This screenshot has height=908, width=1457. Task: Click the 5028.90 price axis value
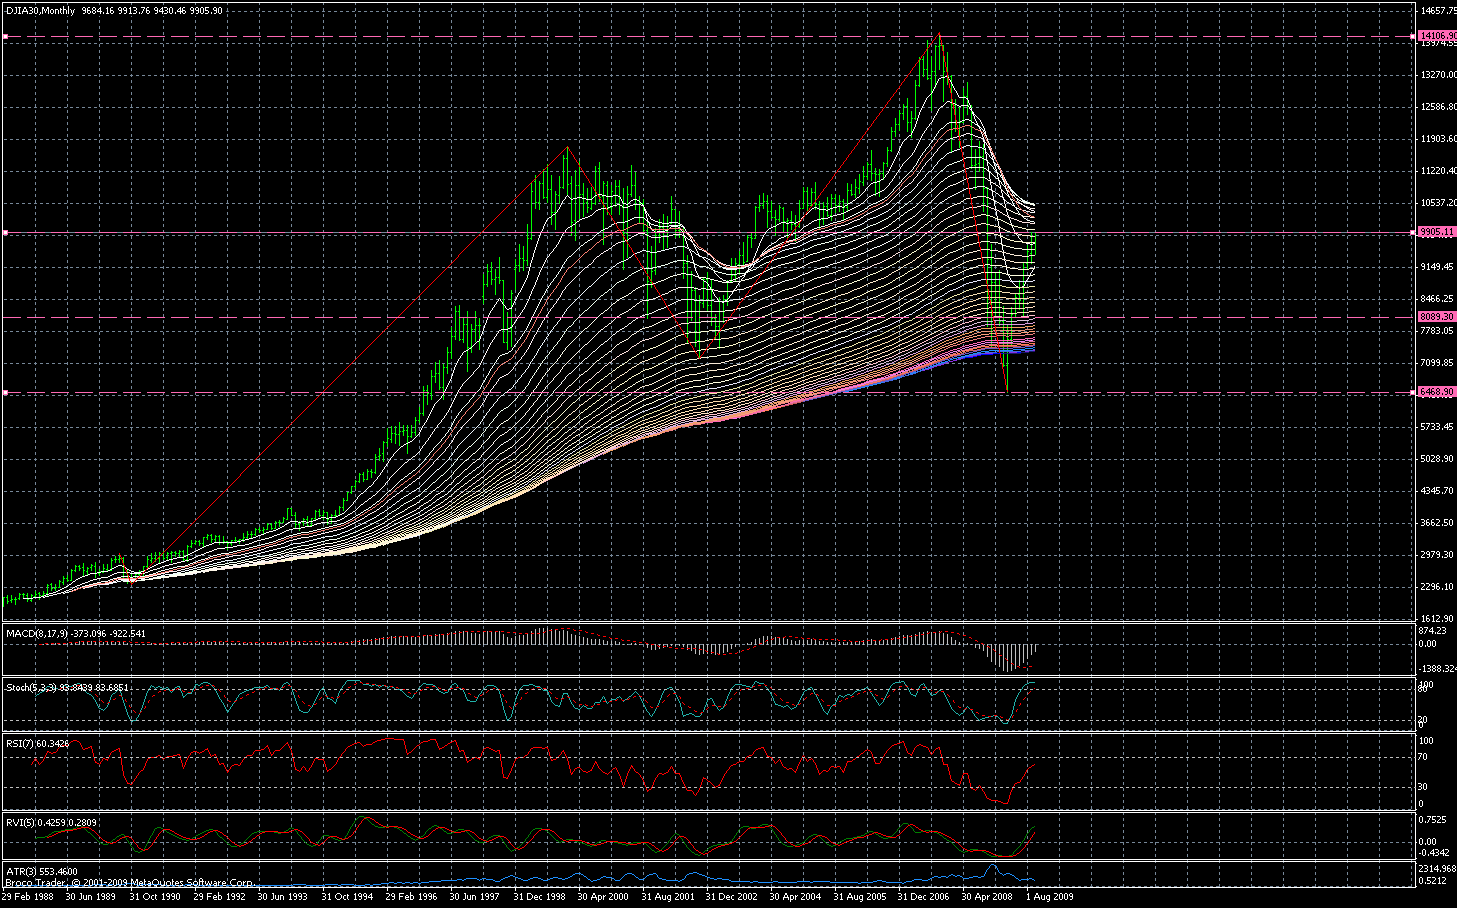click(1437, 459)
